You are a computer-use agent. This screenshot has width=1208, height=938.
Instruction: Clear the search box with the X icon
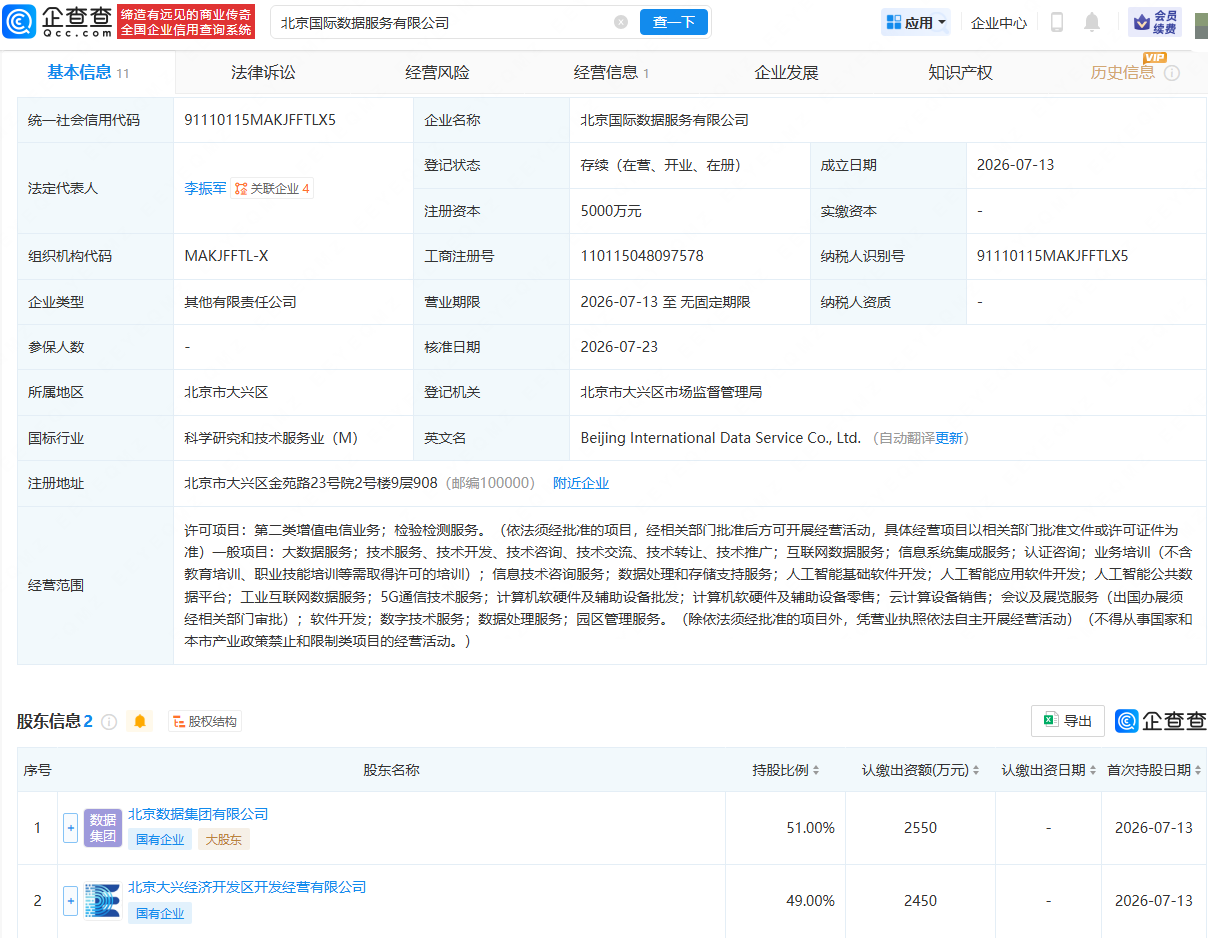click(x=621, y=22)
